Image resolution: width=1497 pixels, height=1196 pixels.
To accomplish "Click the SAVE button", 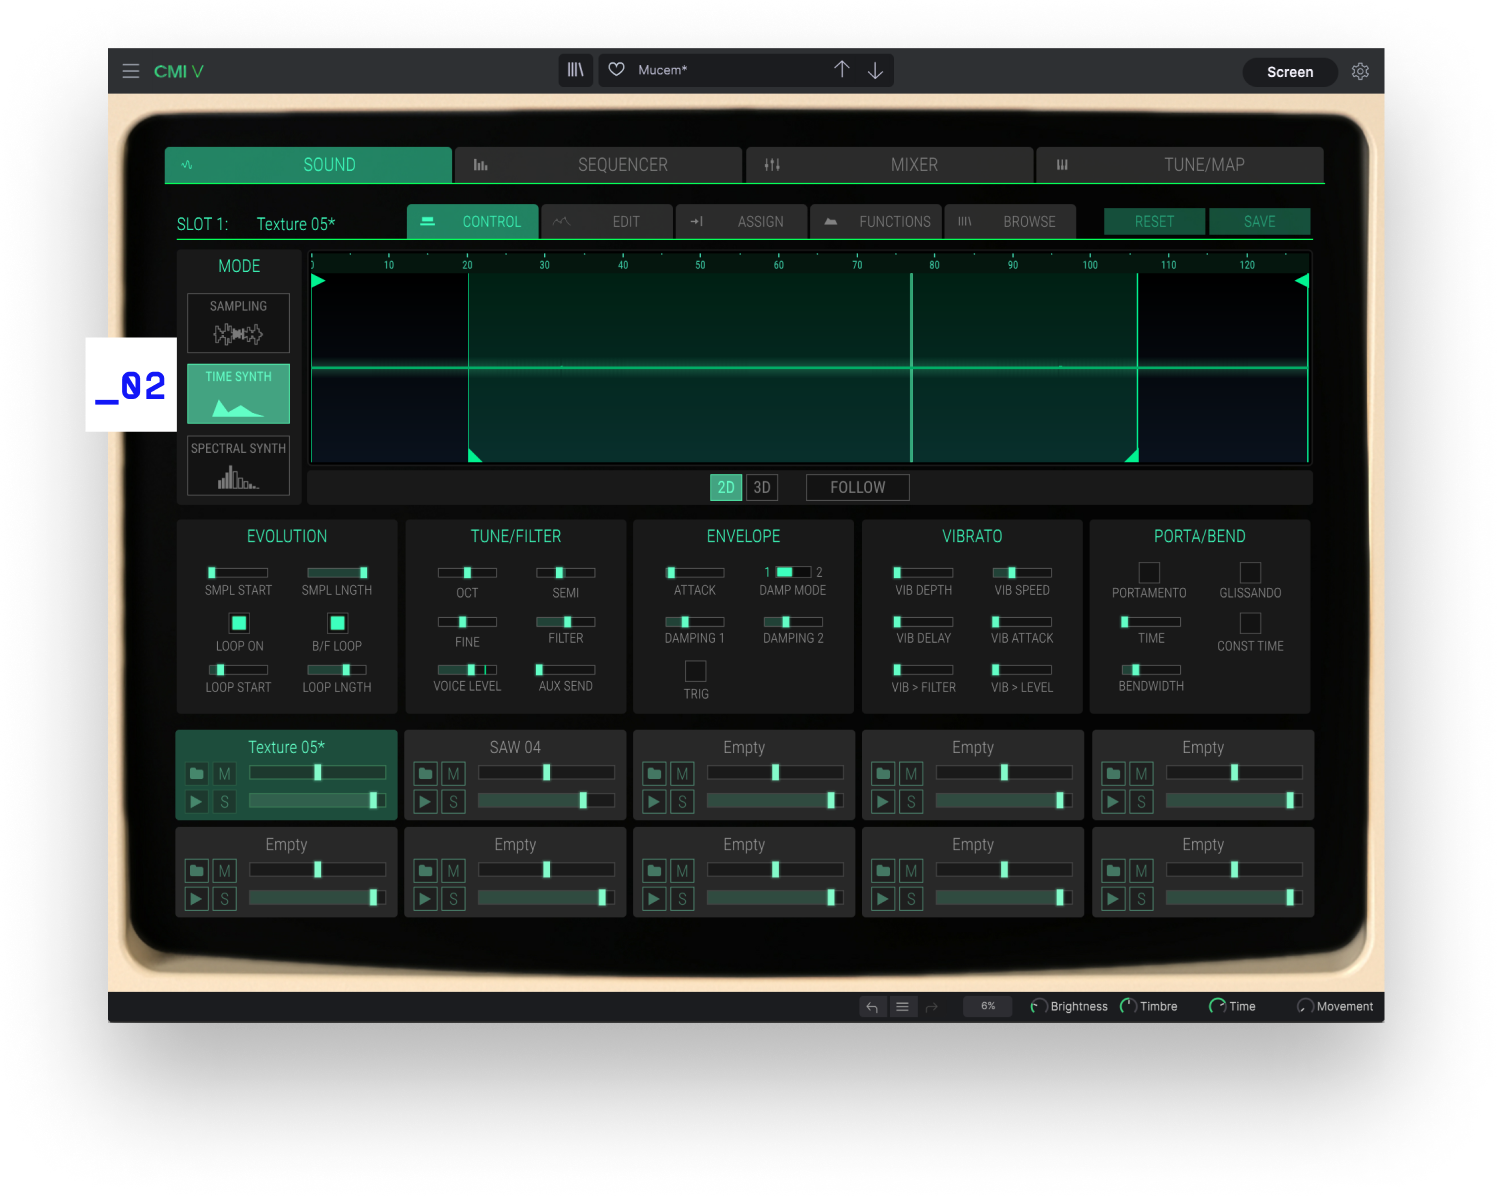I will tap(1259, 221).
